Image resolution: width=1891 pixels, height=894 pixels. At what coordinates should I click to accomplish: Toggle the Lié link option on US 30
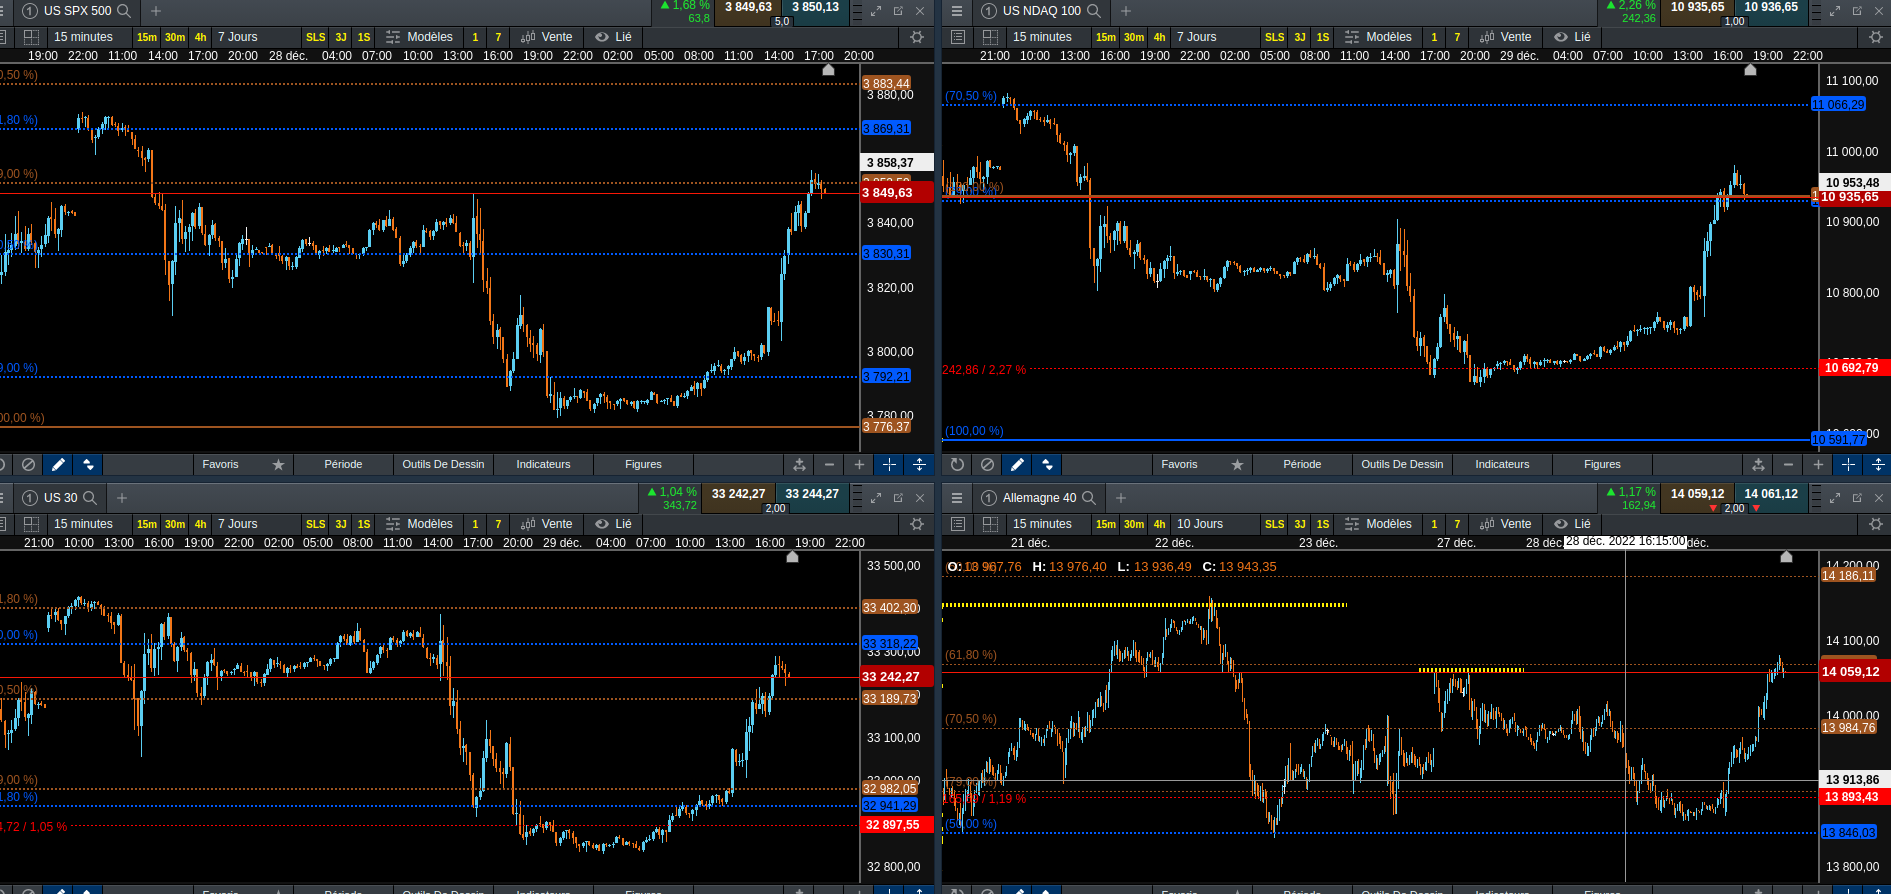click(614, 524)
